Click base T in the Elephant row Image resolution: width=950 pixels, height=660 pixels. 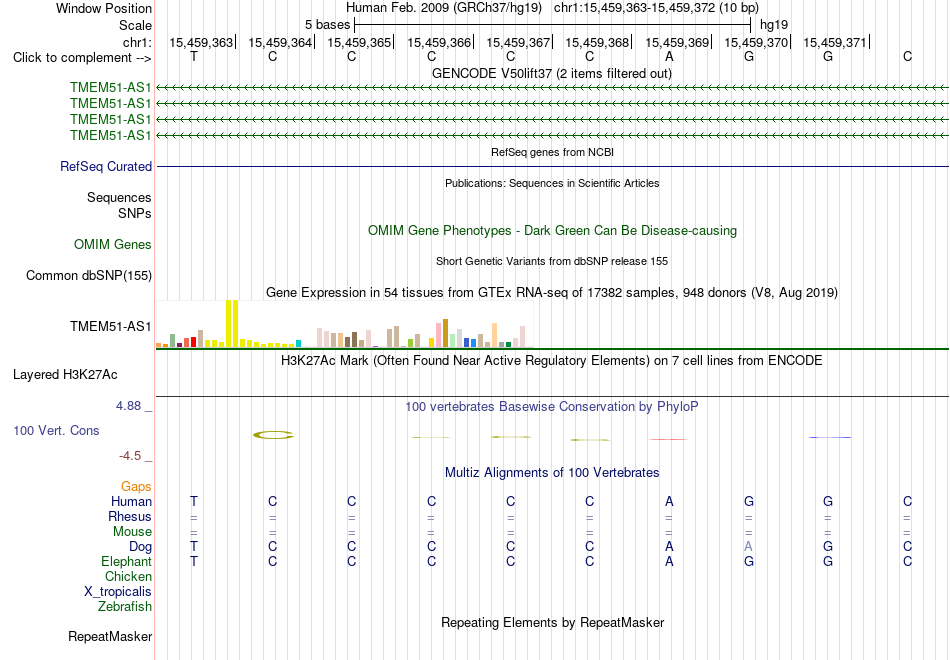click(194, 561)
